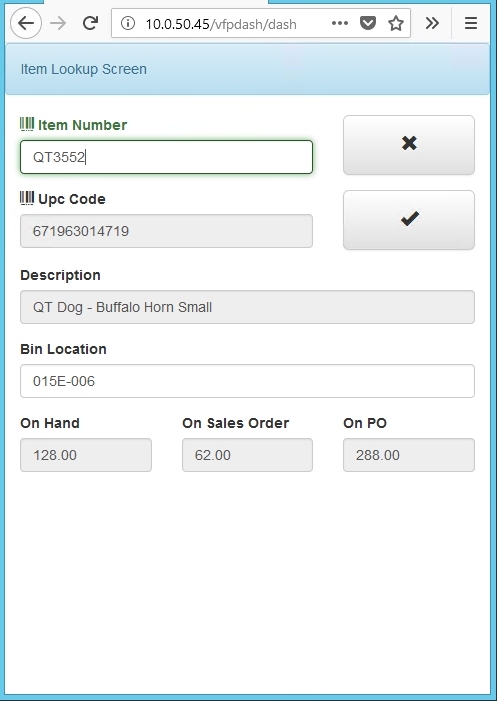Open the site information icon in address bar
The height and width of the screenshot is (701, 497).
pos(128,23)
